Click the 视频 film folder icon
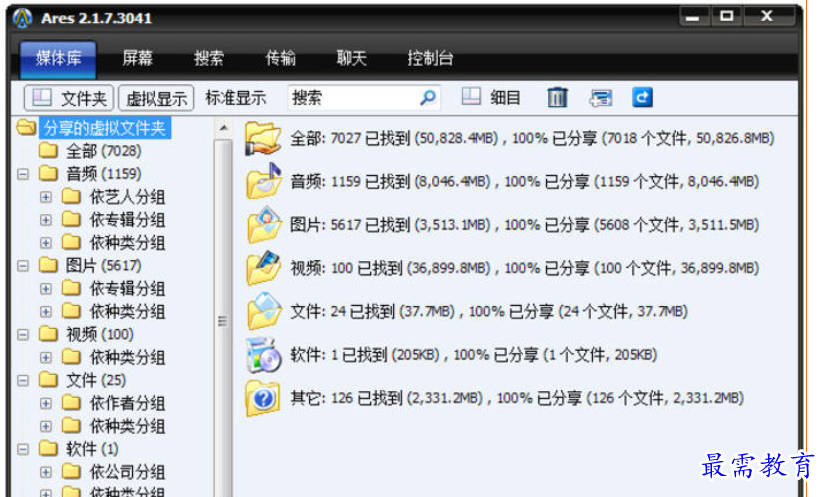 (x=263, y=268)
